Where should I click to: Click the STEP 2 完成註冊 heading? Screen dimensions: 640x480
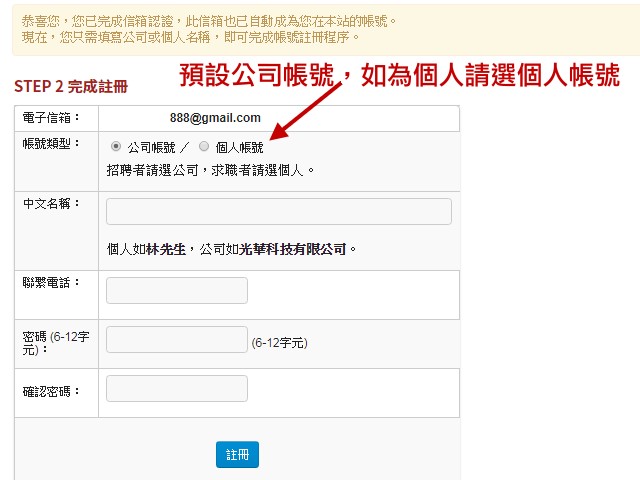71,87
